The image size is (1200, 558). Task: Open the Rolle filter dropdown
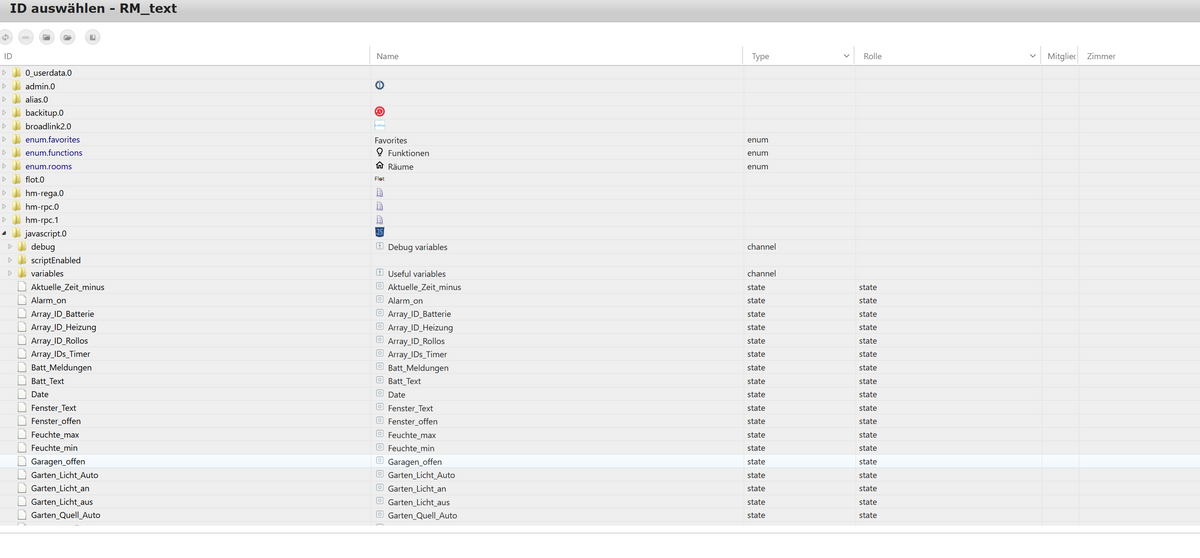pyautogui.click(x=1033, y=56)
